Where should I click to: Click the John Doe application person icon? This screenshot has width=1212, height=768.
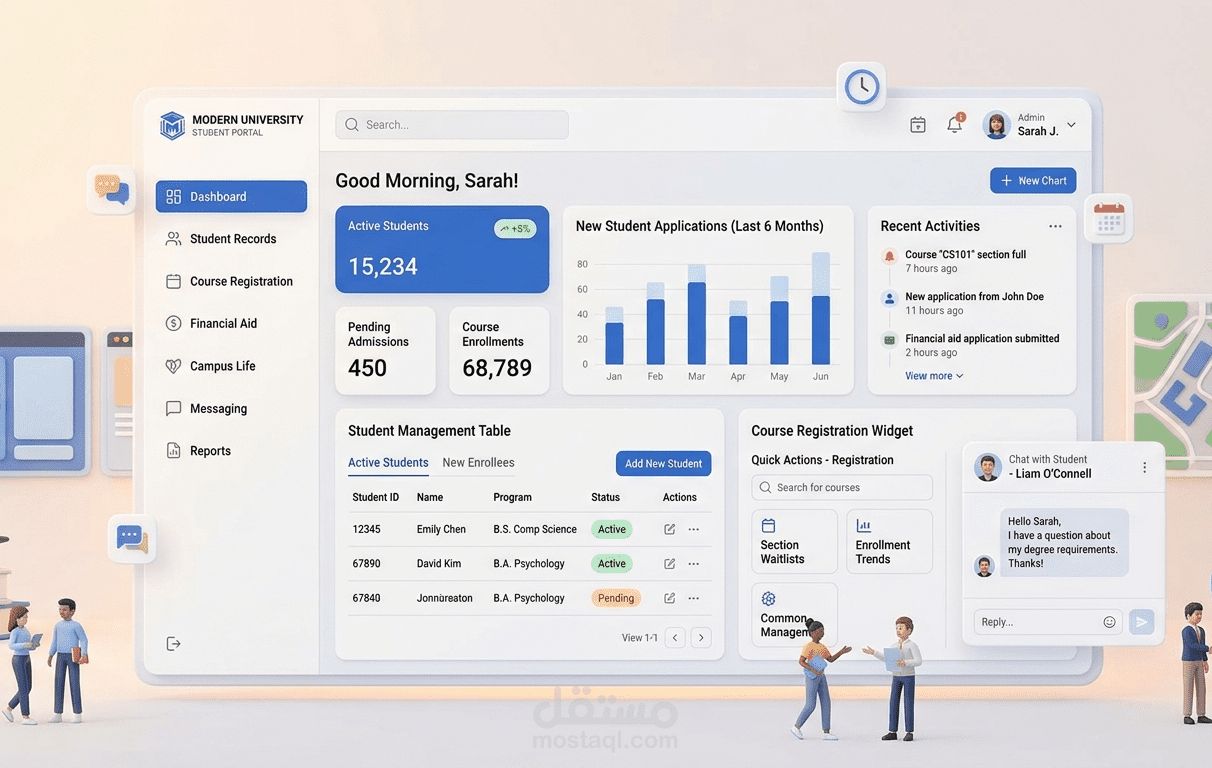click(889, 298)
